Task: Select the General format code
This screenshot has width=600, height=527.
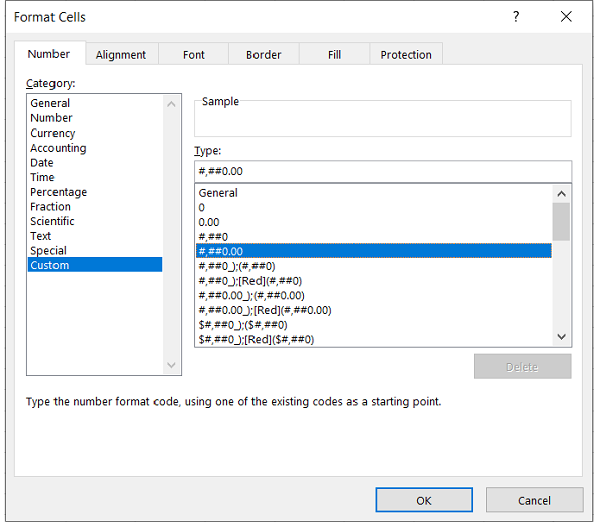Action: [218, 193]
